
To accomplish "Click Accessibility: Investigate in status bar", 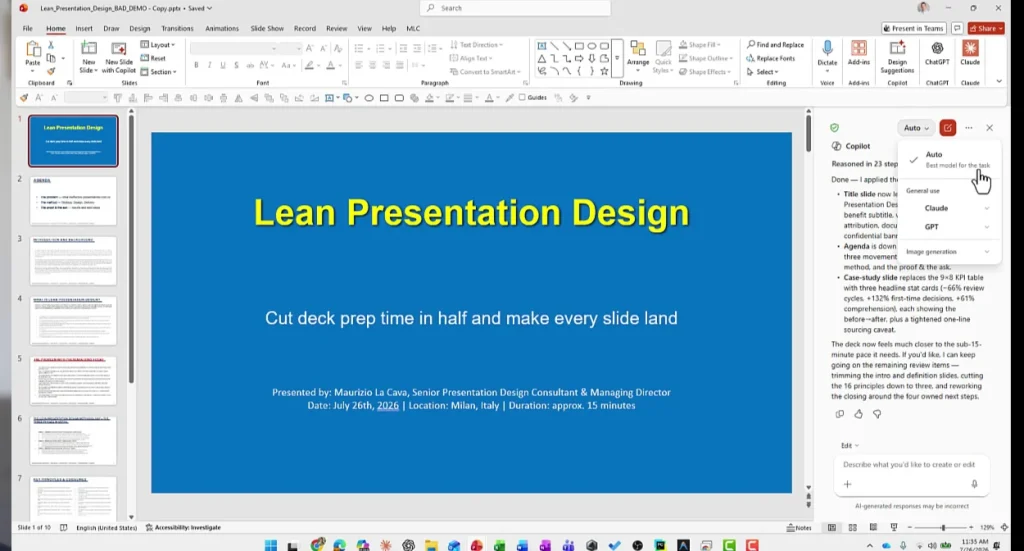I will [x=183, y=527].
